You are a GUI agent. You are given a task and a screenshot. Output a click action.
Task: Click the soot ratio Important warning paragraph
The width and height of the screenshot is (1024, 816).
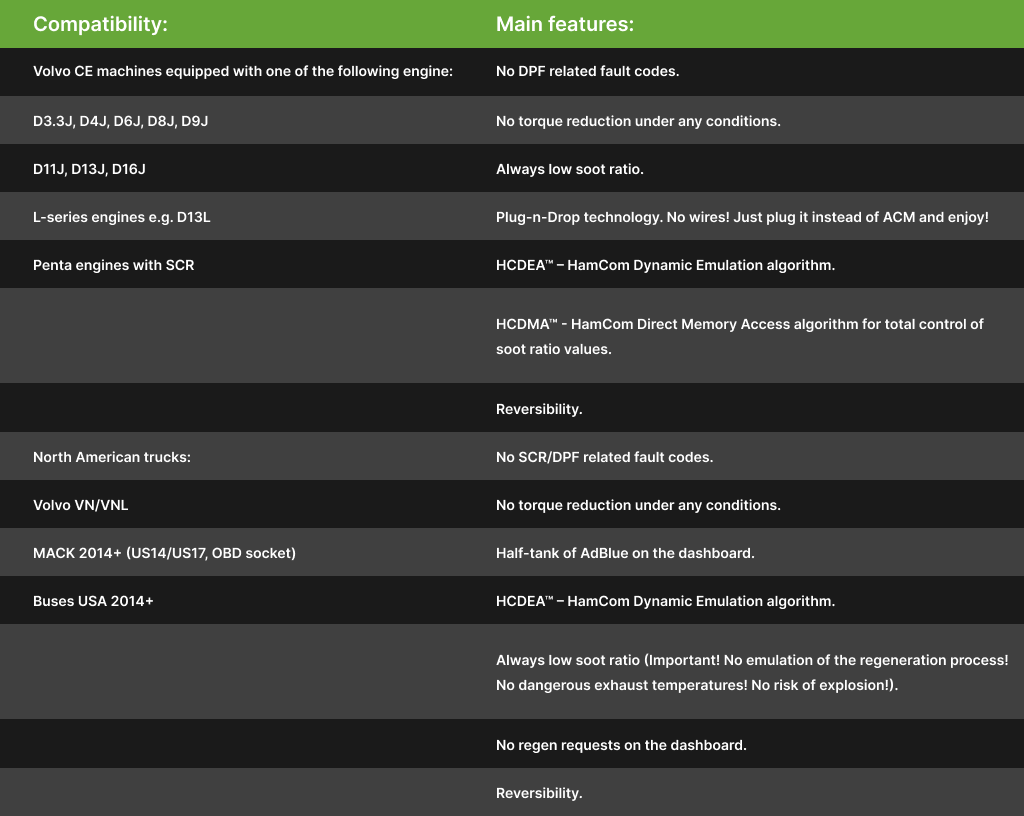tap(751, 673)
